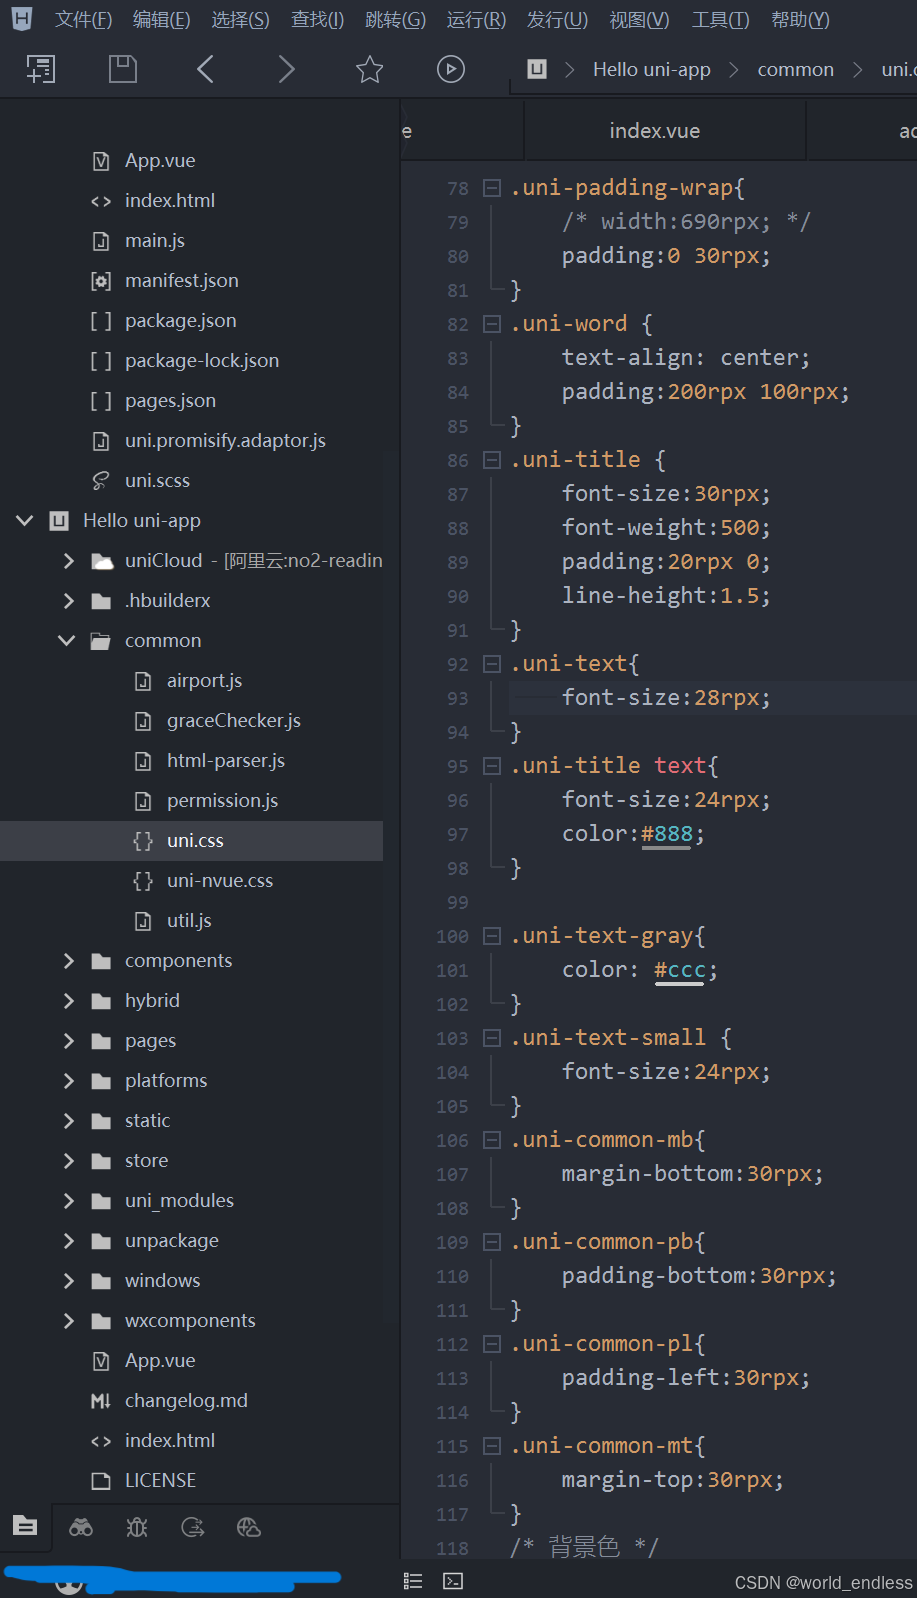Select uni-nvue.css in the file tree
917x1599 pixels.
pyautogui.click(x=220, y=881)
